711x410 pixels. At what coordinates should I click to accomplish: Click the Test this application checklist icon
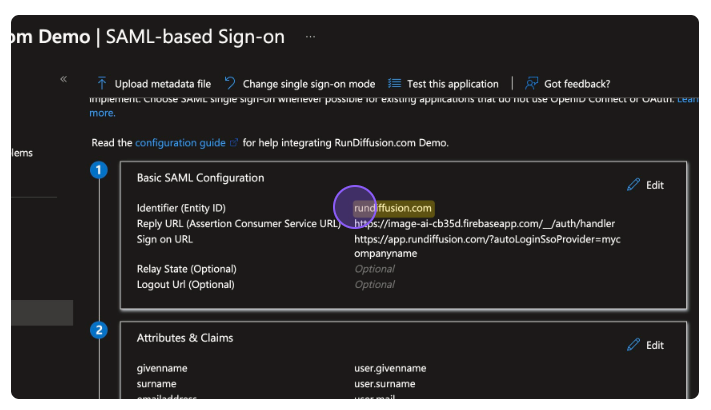[x=394, y=84]
